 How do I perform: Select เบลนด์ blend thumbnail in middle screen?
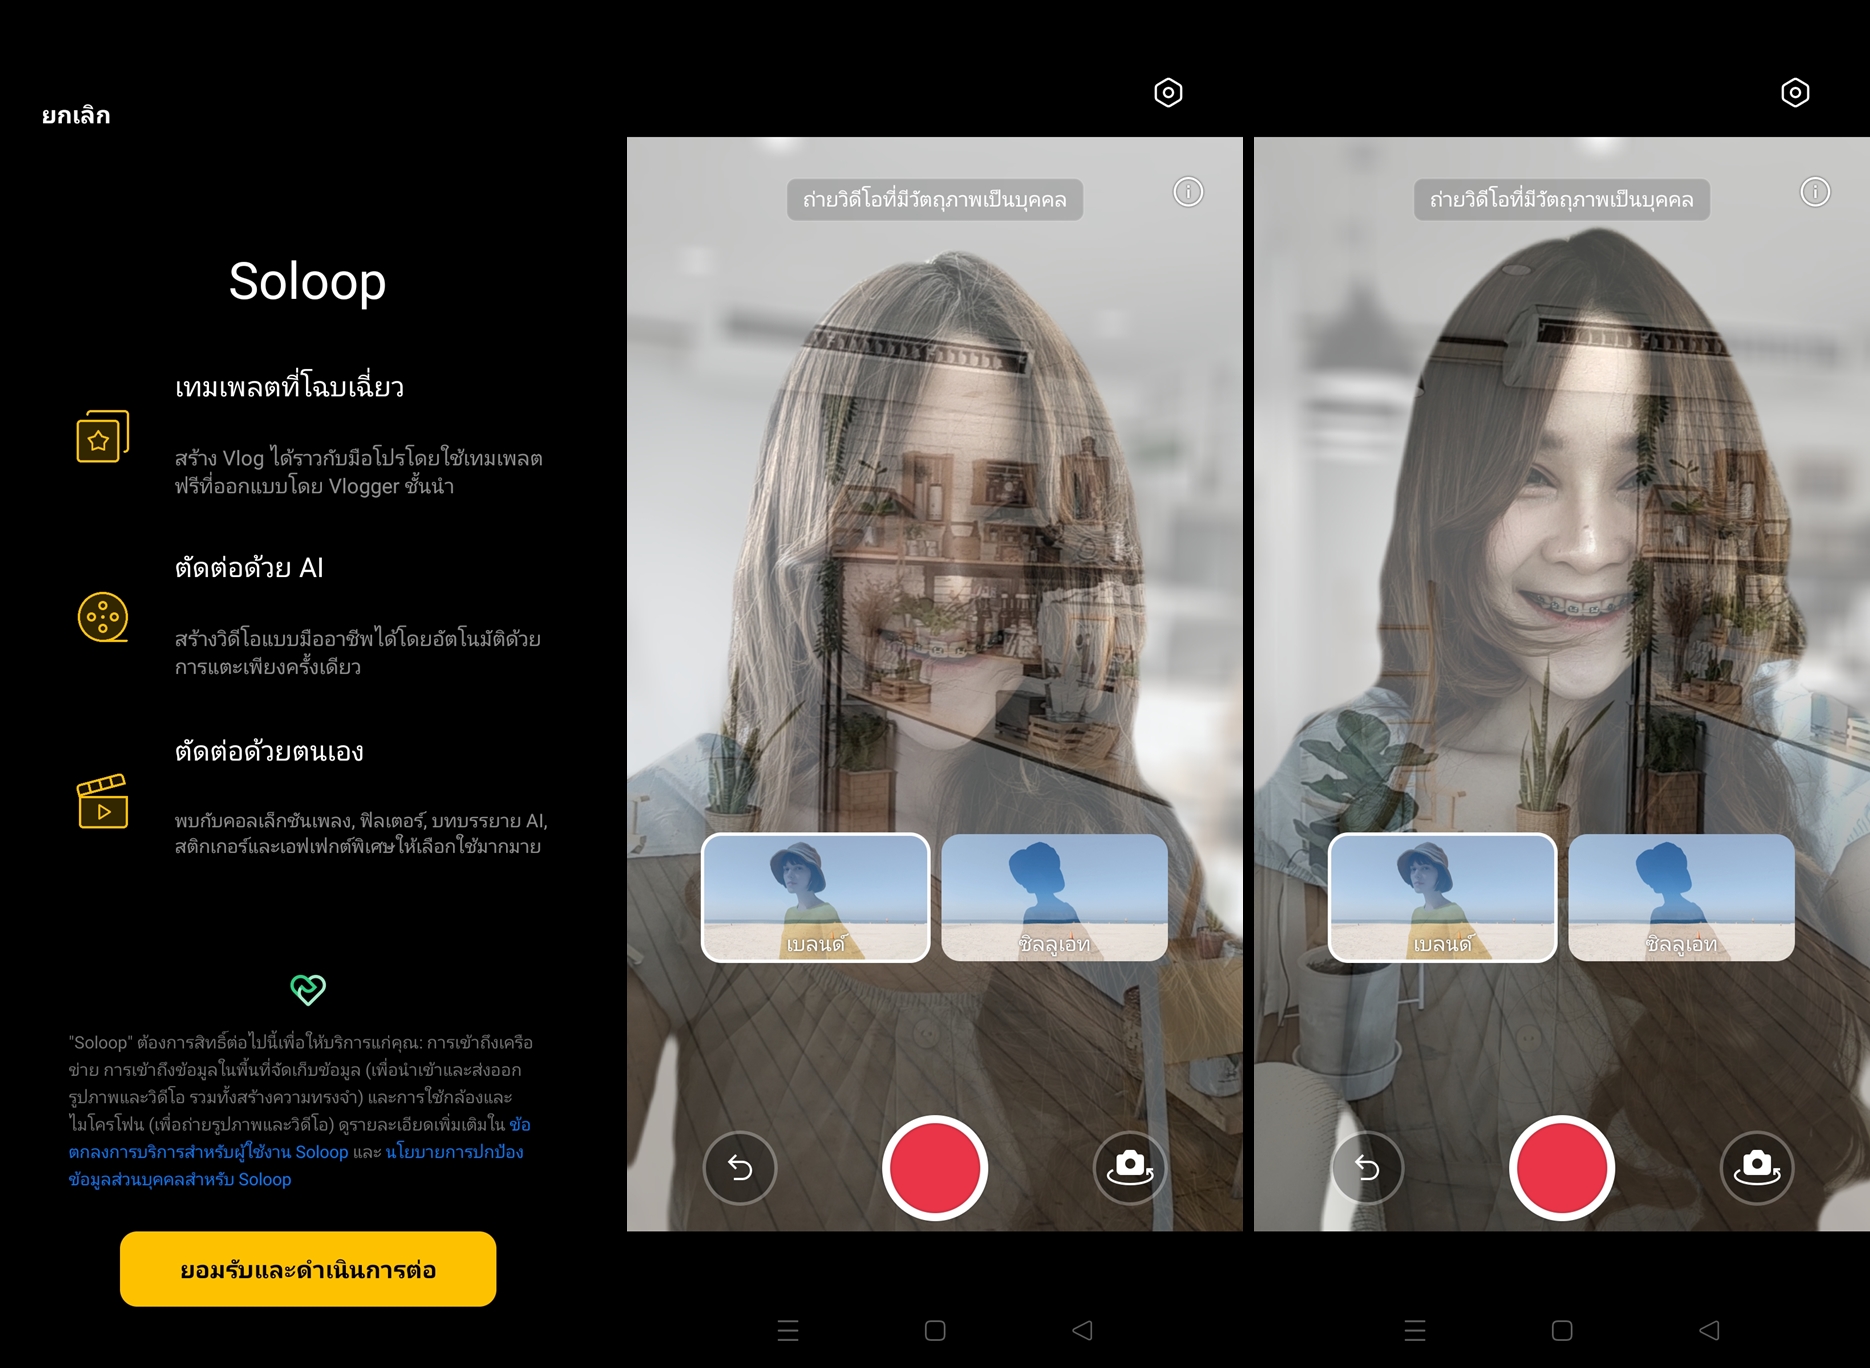(x=816, y=898)
